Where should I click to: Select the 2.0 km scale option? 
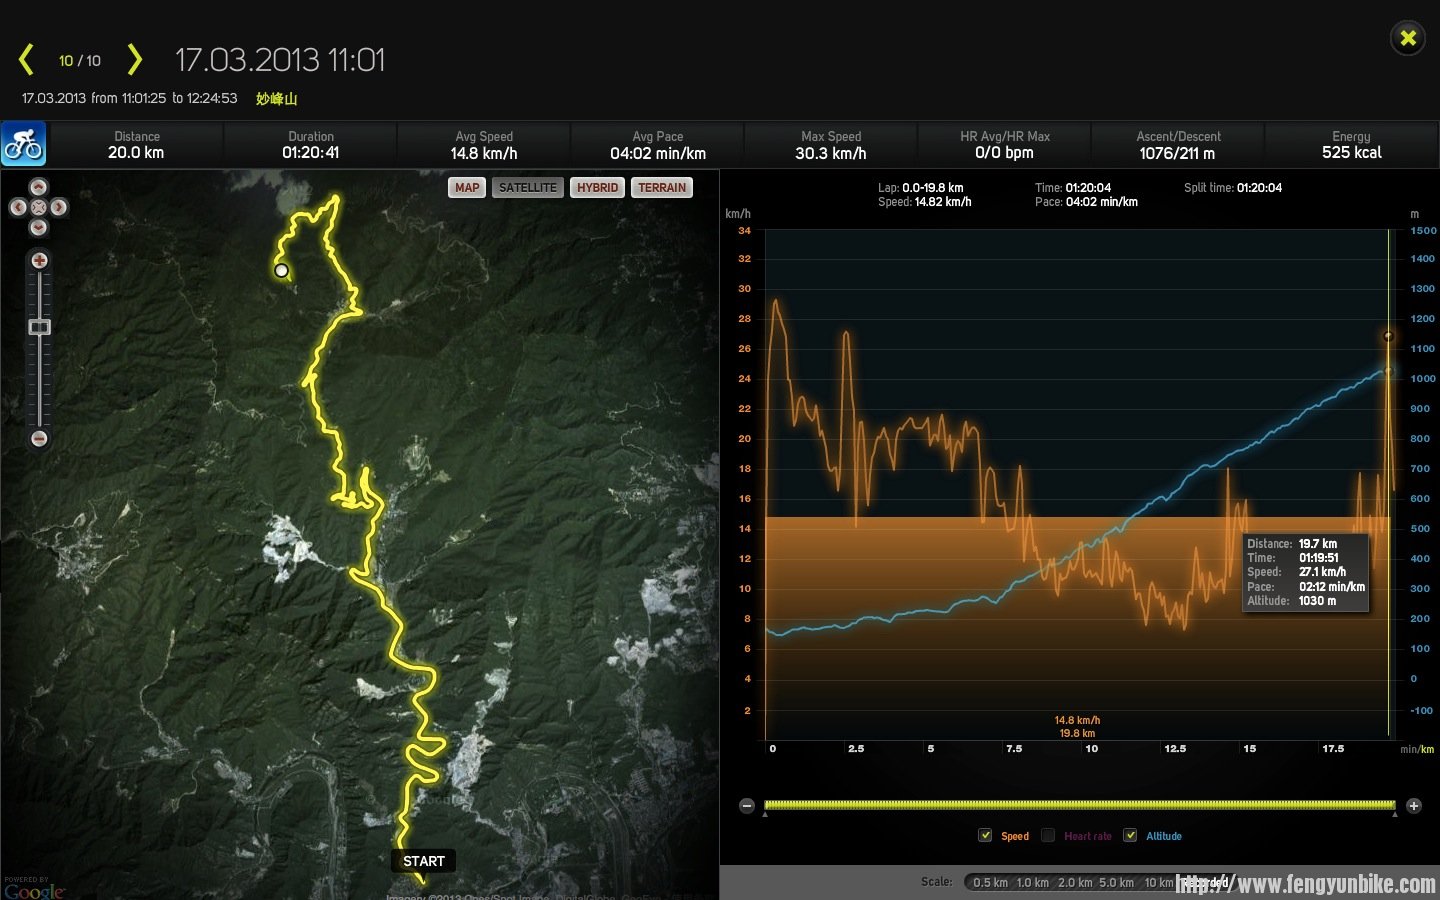[1074, 882]
